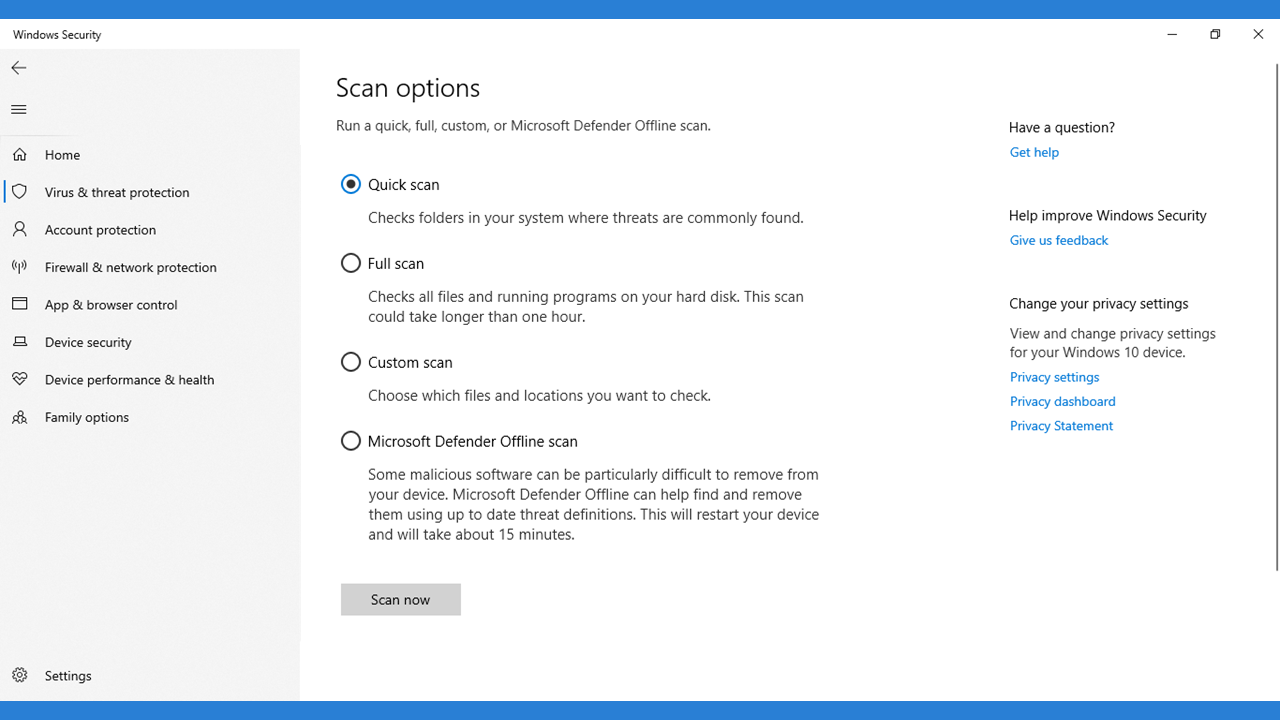The image size is (1280, 720).
Task: Restore down the Windows Security window
Action: click(x=1215, y=34)
